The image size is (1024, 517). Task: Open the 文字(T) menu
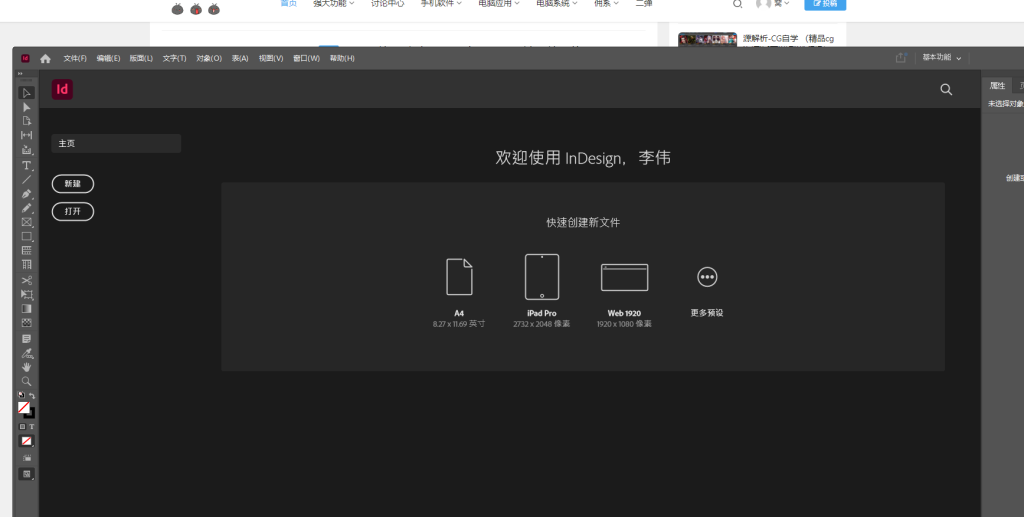click(x=174, y=58)
